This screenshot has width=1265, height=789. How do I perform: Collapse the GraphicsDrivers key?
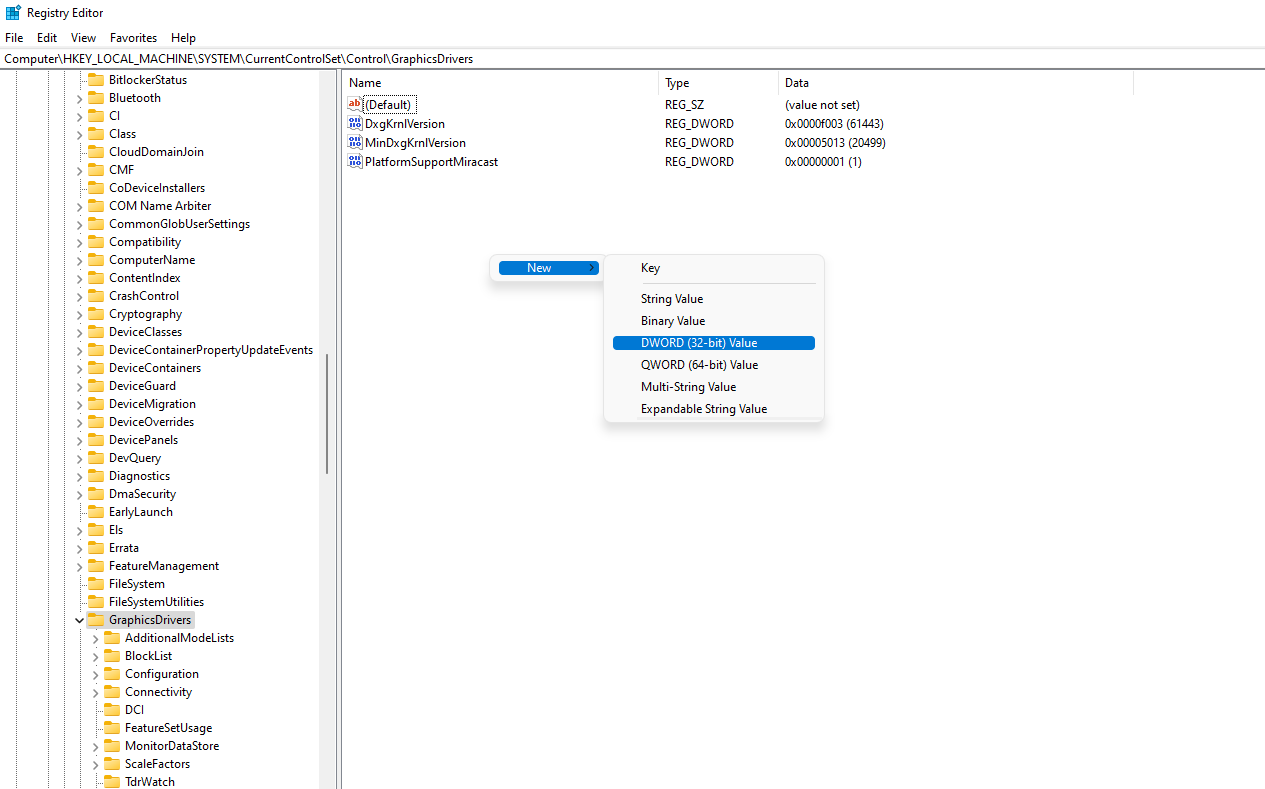[79, 620]
